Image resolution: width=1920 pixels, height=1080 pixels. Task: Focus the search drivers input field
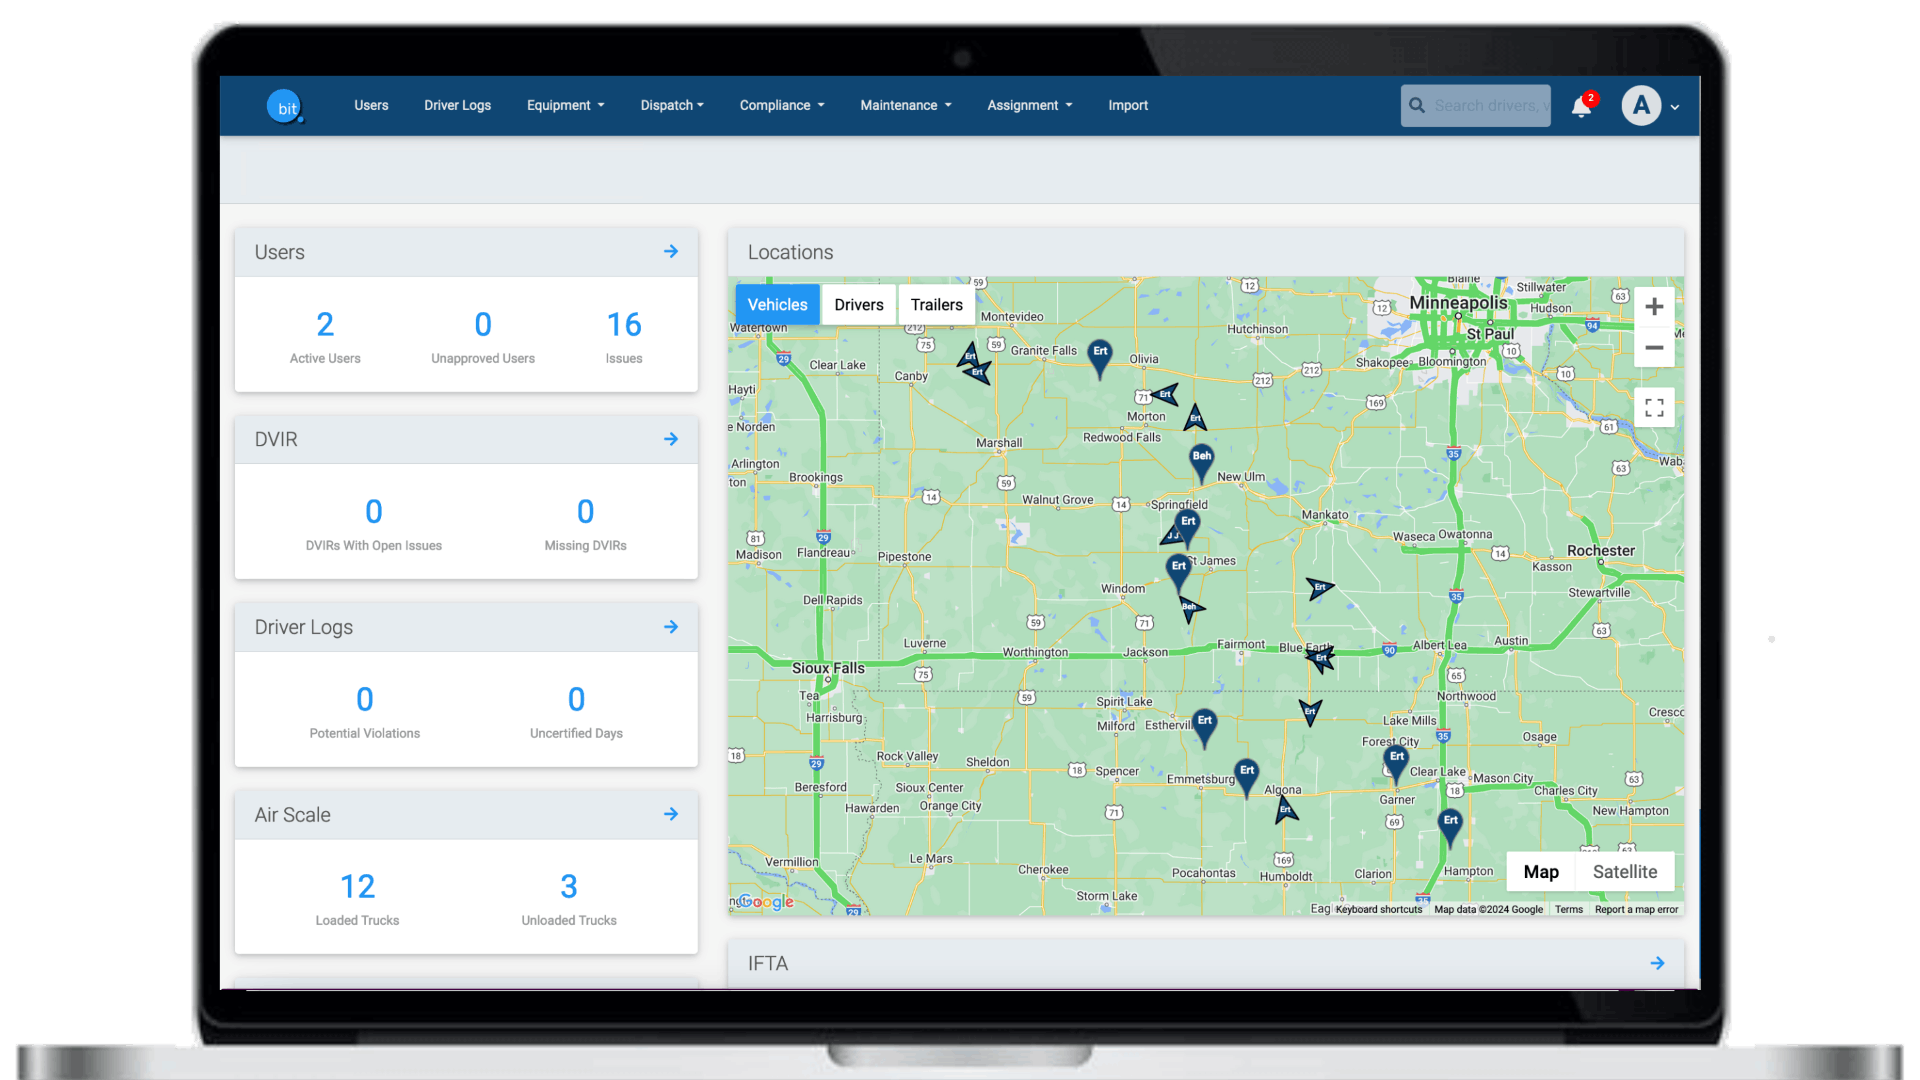pyautogui.click(x=1488, y=106)
